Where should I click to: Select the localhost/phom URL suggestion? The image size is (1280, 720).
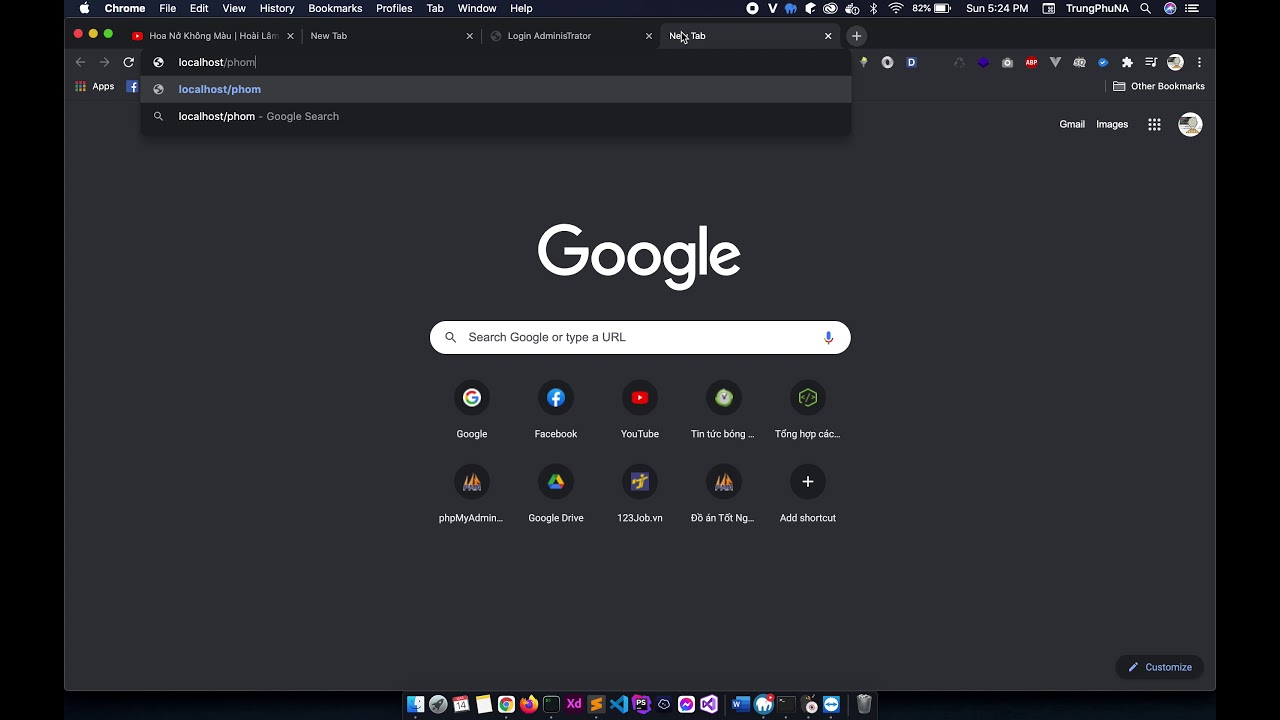coord(496,89)
